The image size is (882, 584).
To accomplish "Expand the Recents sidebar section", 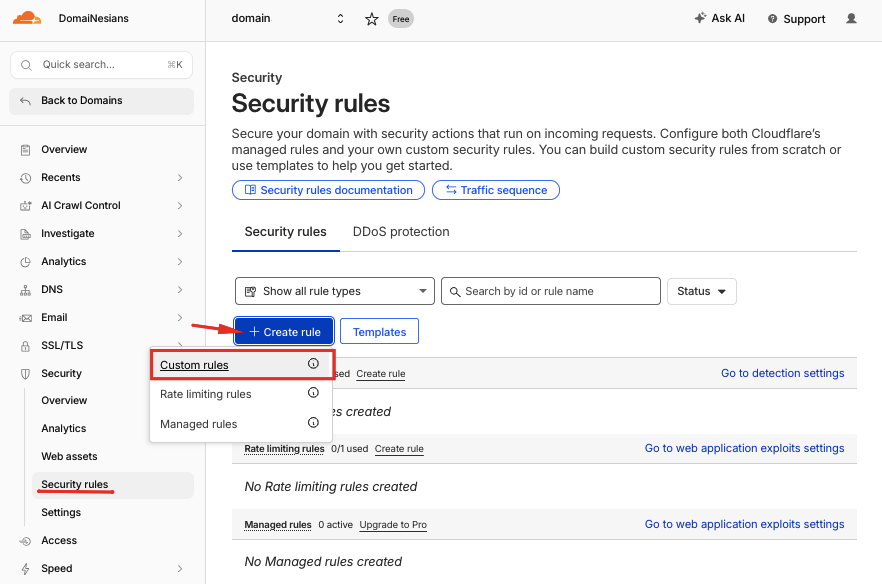I will 180,178.
